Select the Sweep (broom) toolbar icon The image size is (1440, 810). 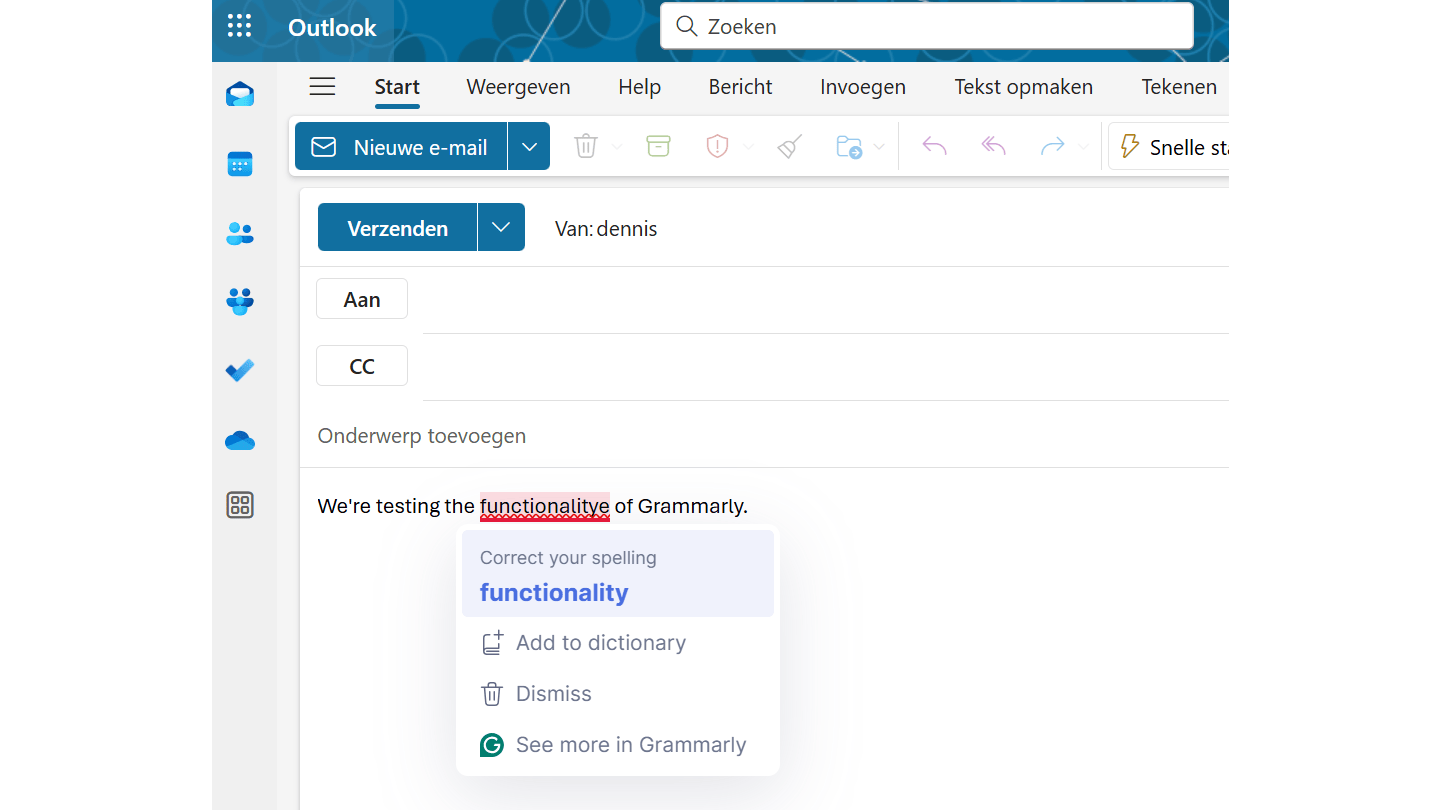tap(789, 146)
